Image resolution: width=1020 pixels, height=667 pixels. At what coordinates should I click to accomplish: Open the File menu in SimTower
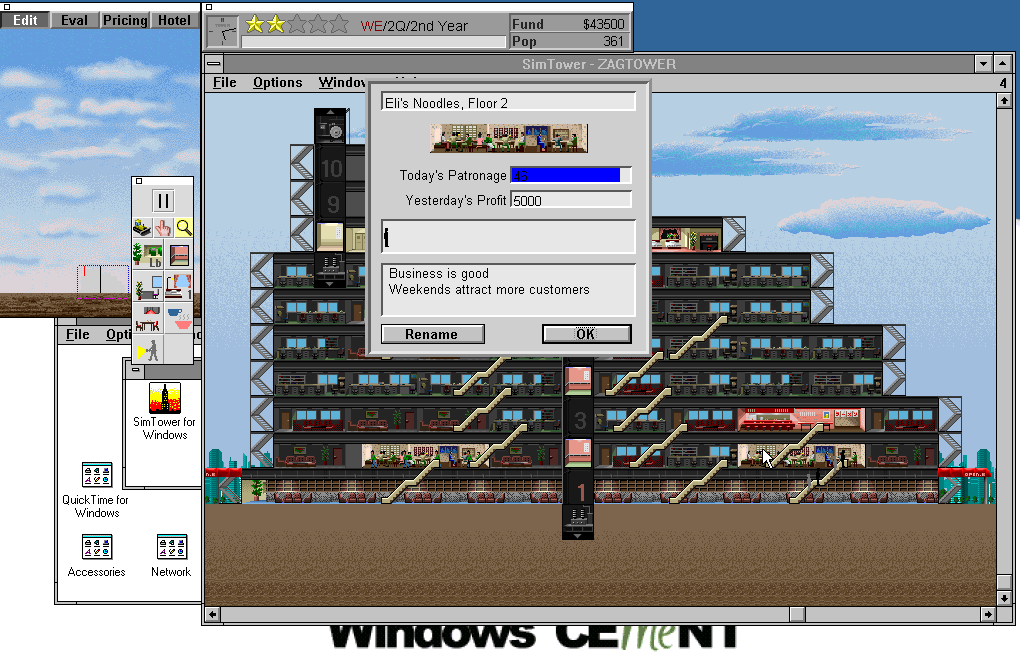pyautogui.click(x=224, y=83)
